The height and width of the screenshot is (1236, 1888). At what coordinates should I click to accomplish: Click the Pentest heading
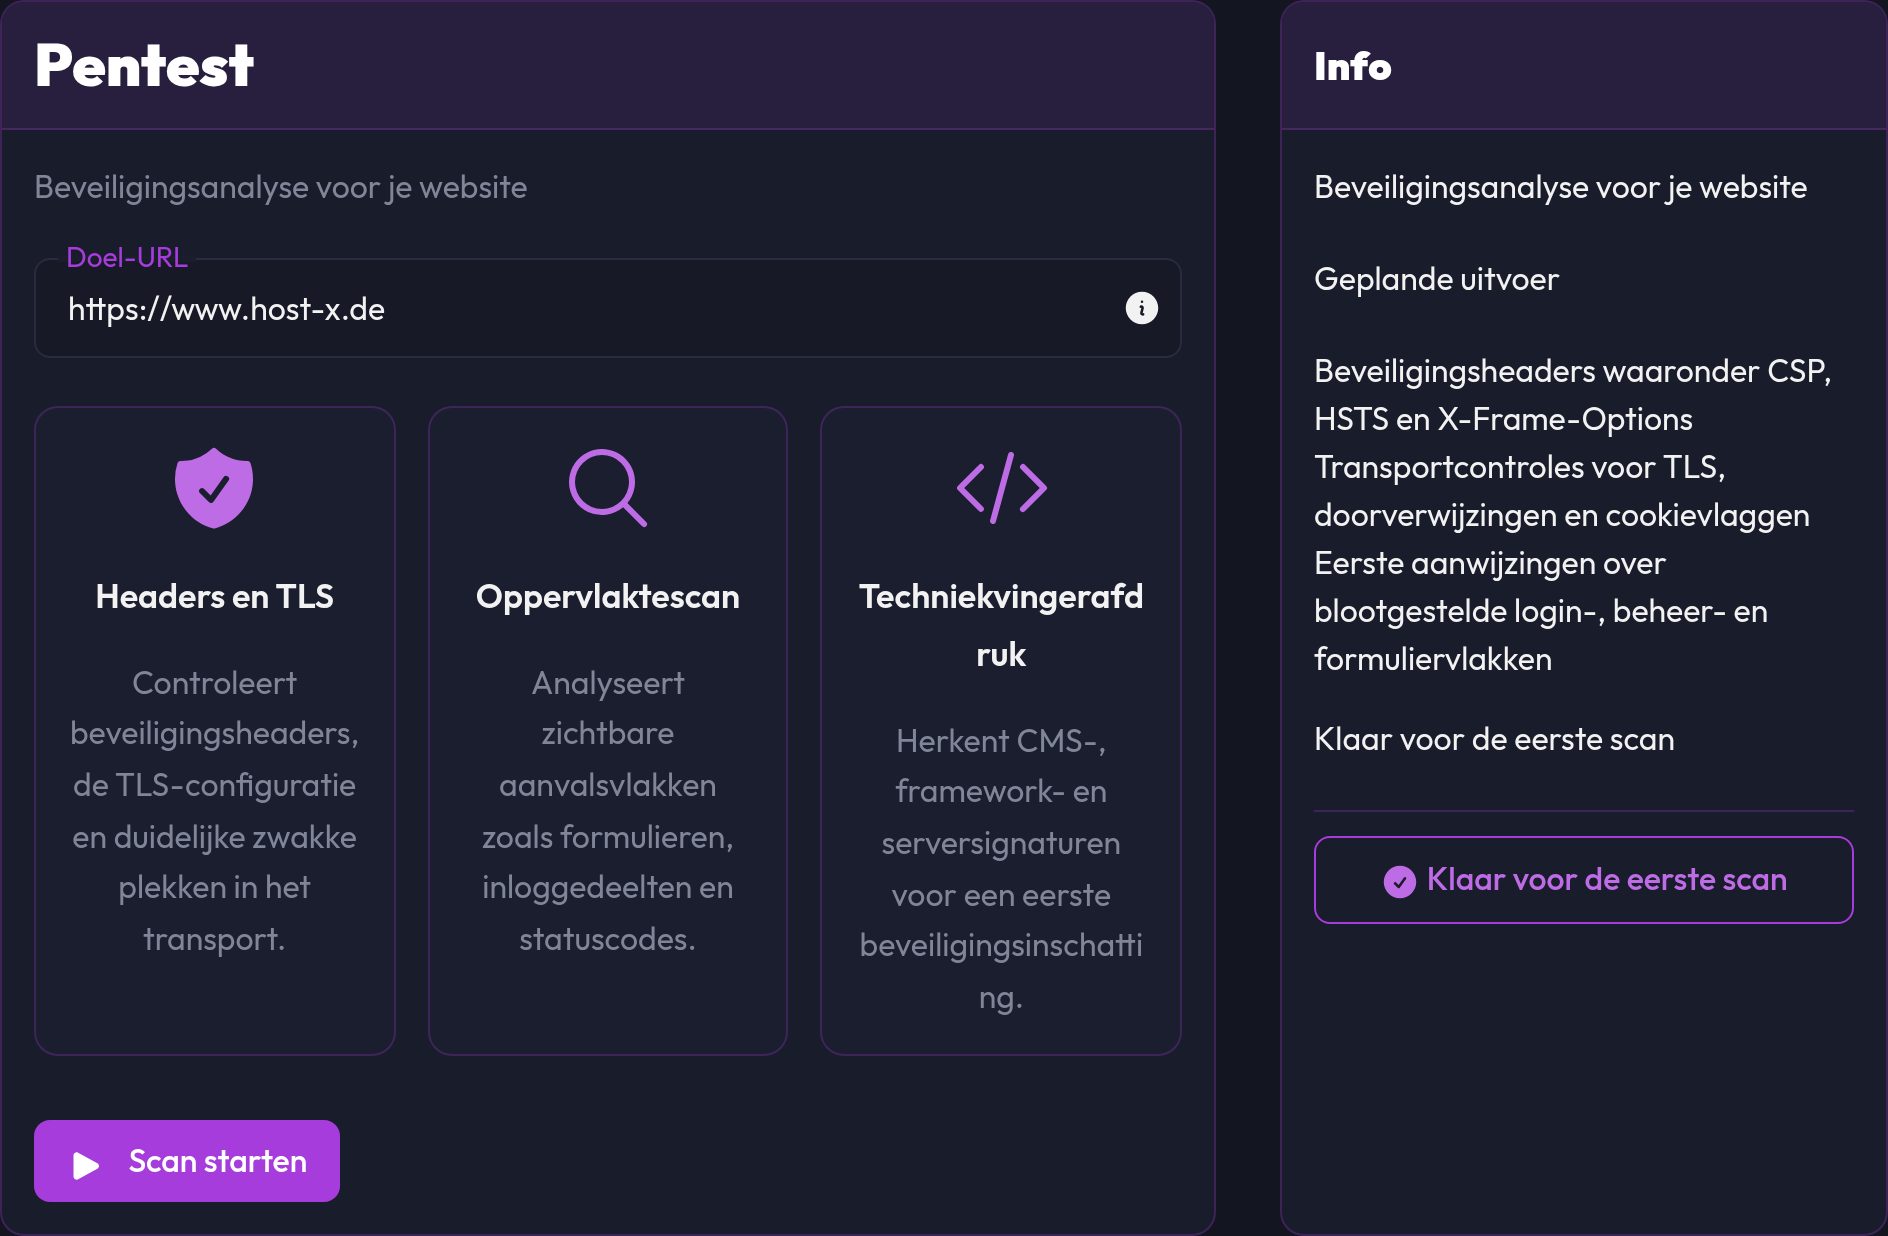(x=144, y=66)
